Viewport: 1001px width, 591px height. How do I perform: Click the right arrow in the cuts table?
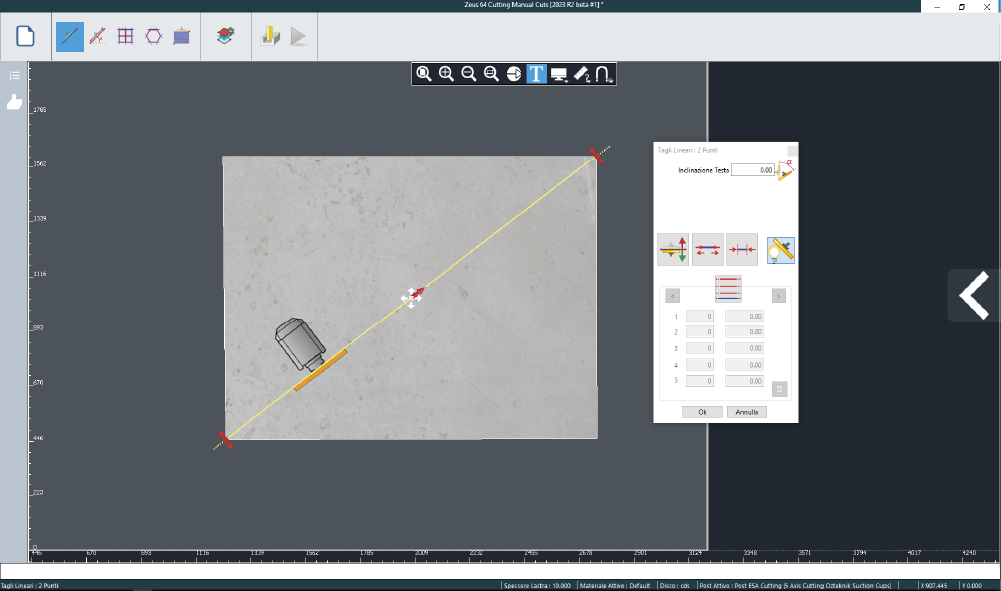tap(779, 296)
